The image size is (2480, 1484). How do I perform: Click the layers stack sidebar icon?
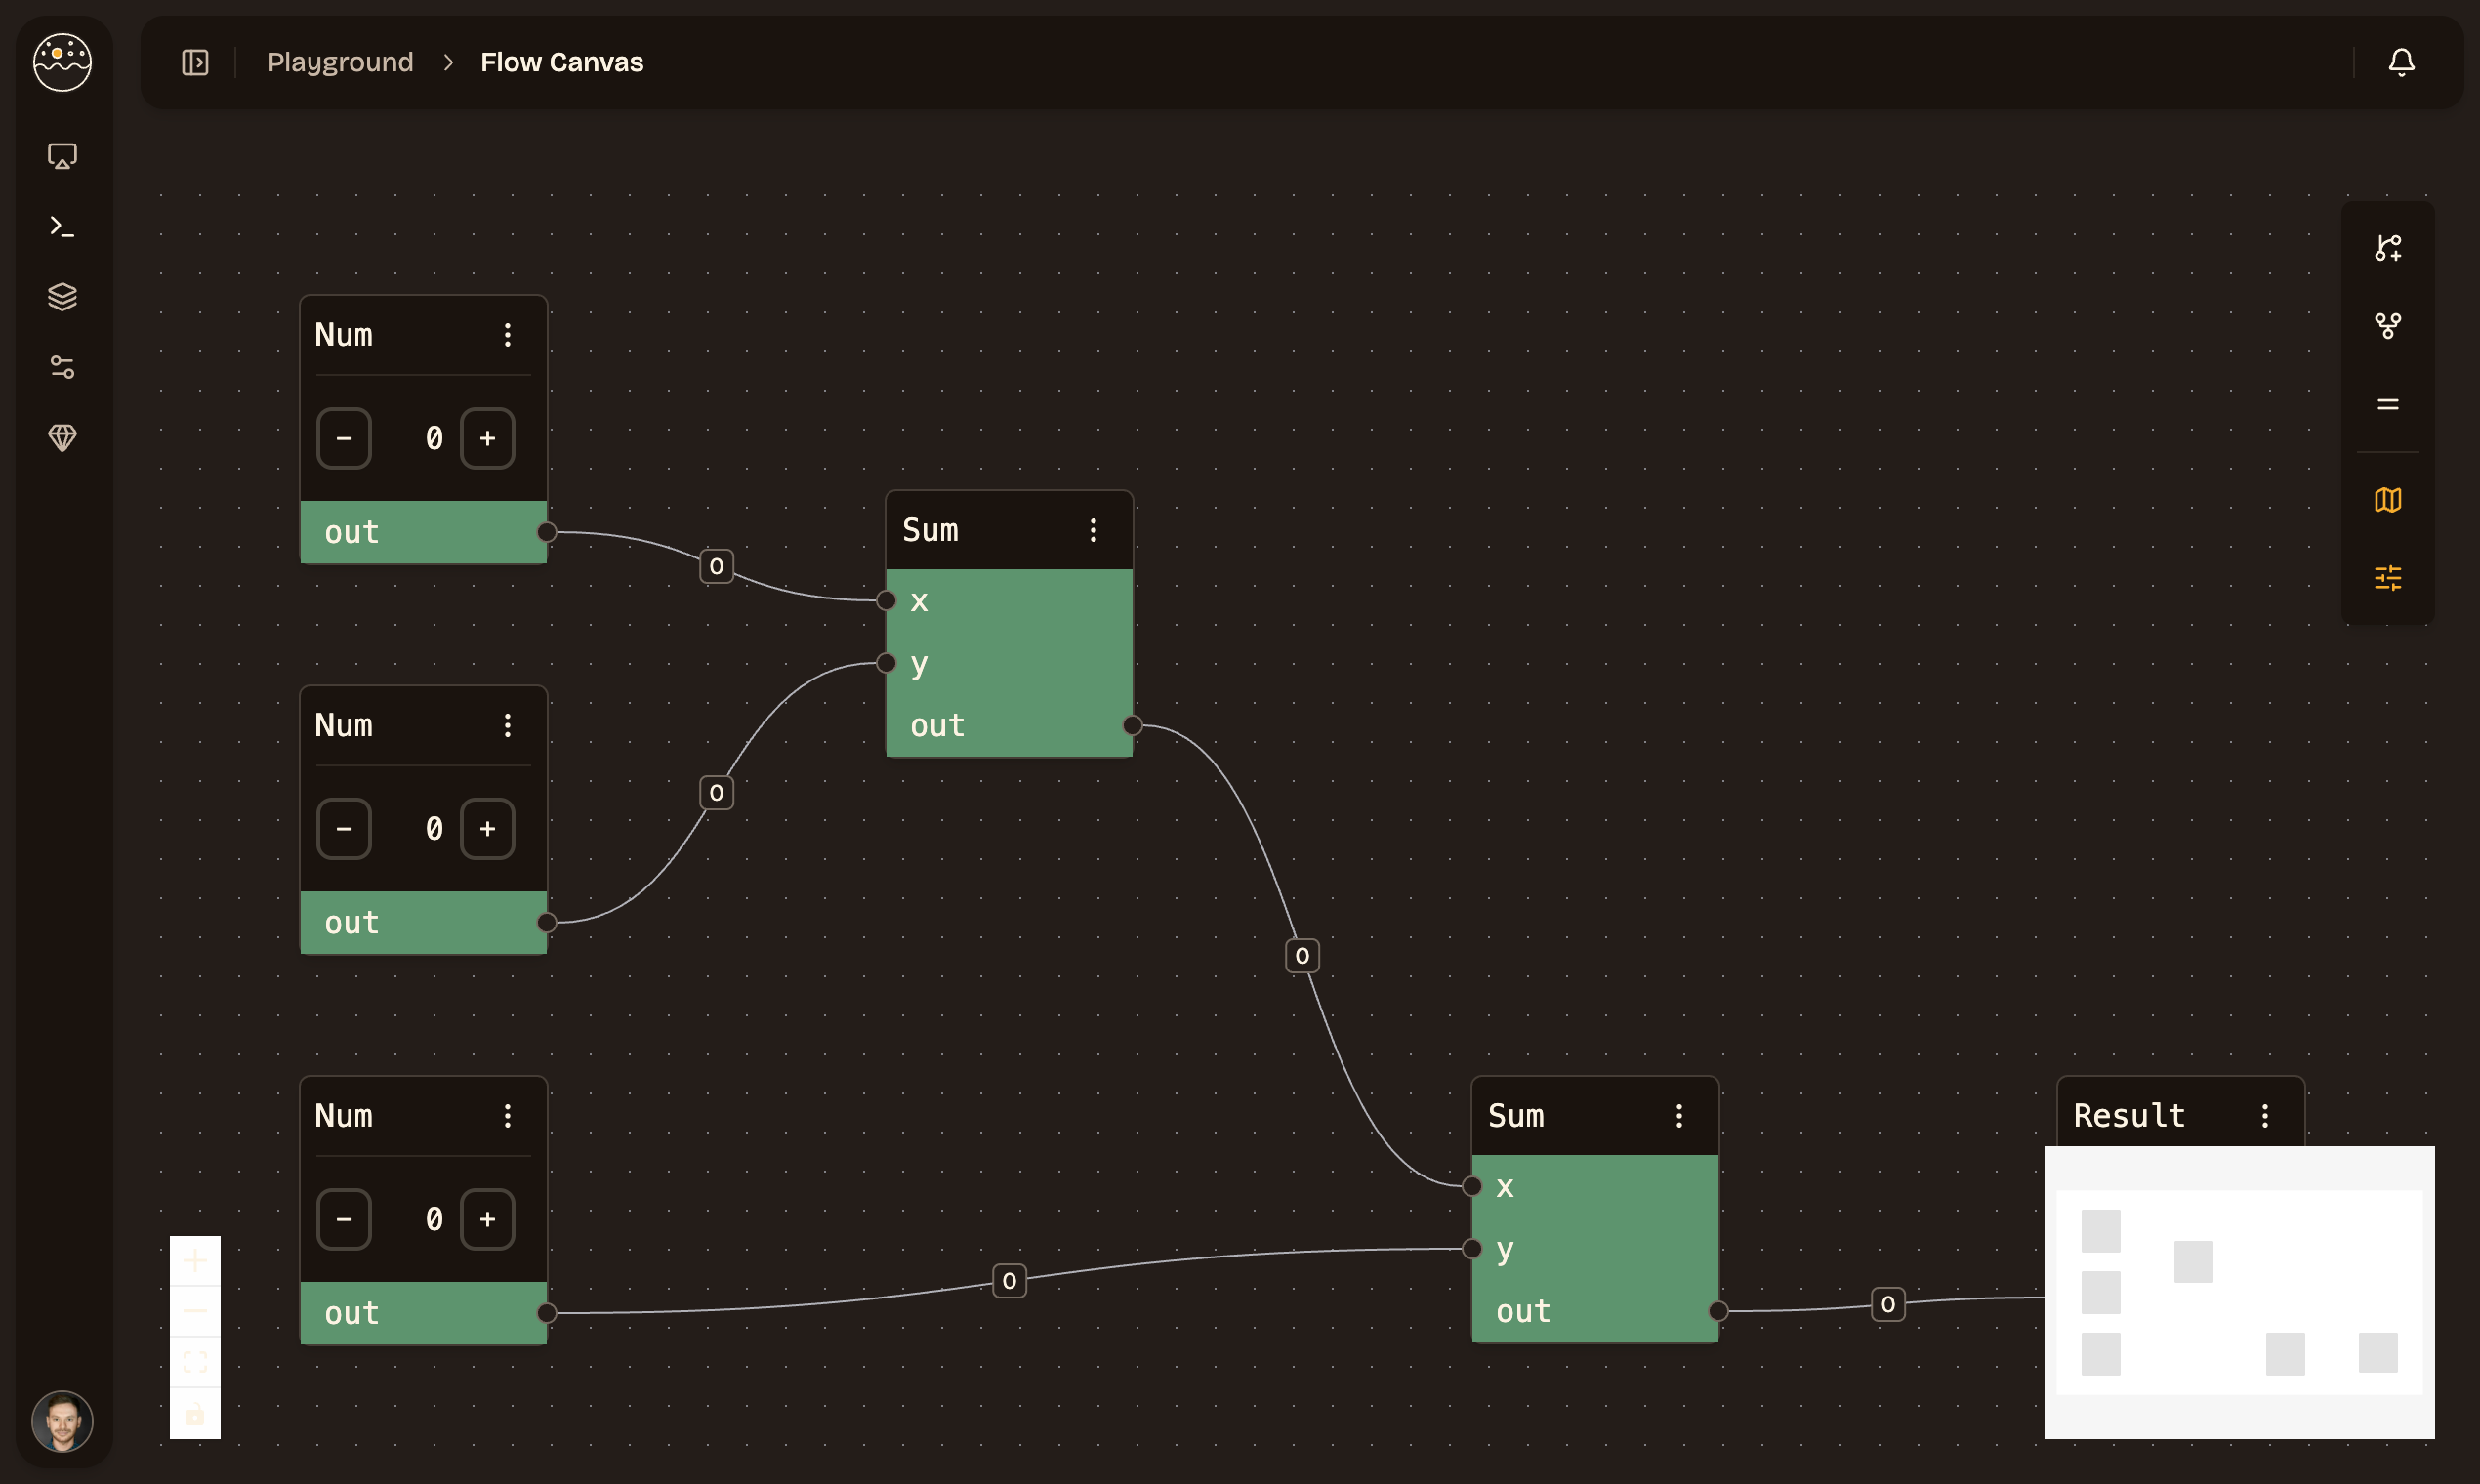click(62, 297)
